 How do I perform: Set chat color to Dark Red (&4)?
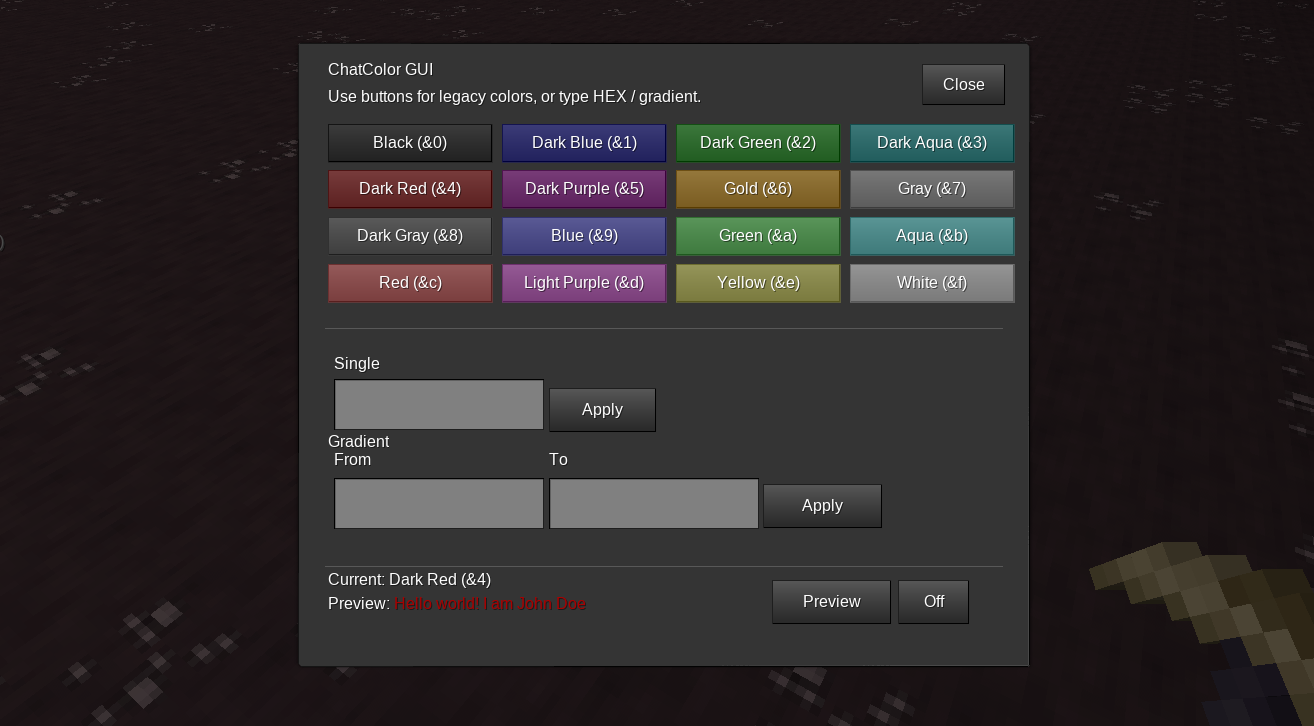click(410, 189)
